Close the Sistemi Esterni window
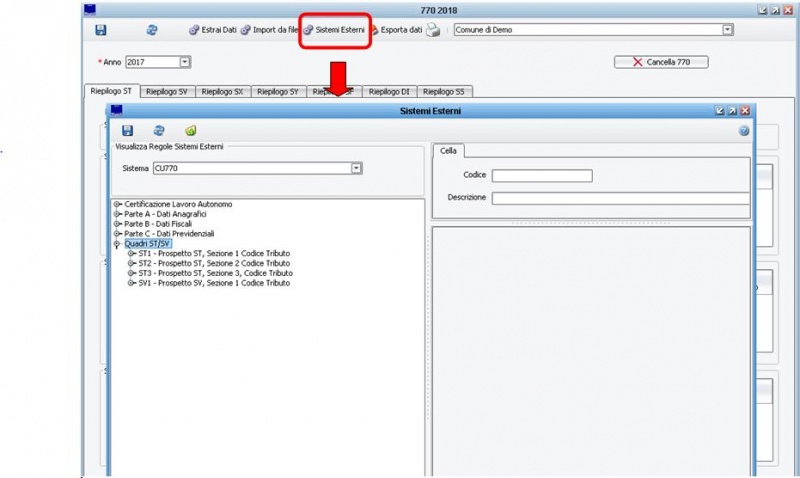This screenshot has height=478, width=800. (x=745, y=111)
